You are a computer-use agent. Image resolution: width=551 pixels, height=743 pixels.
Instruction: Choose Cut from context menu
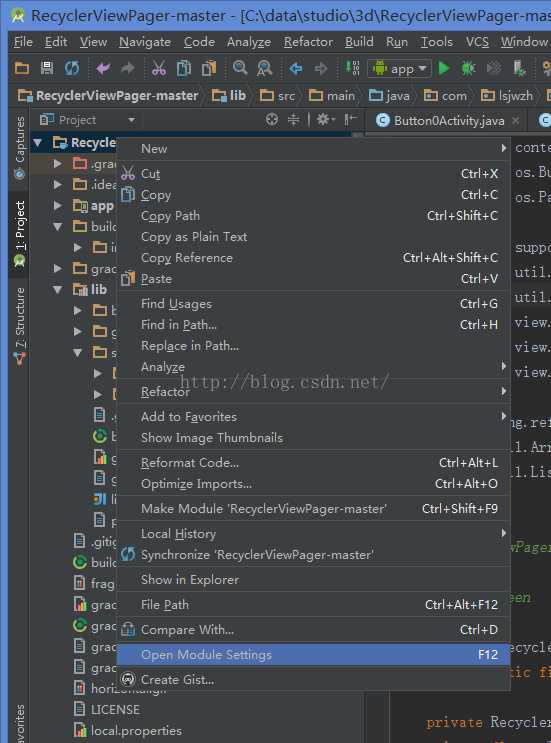click(x=313, y=174)
